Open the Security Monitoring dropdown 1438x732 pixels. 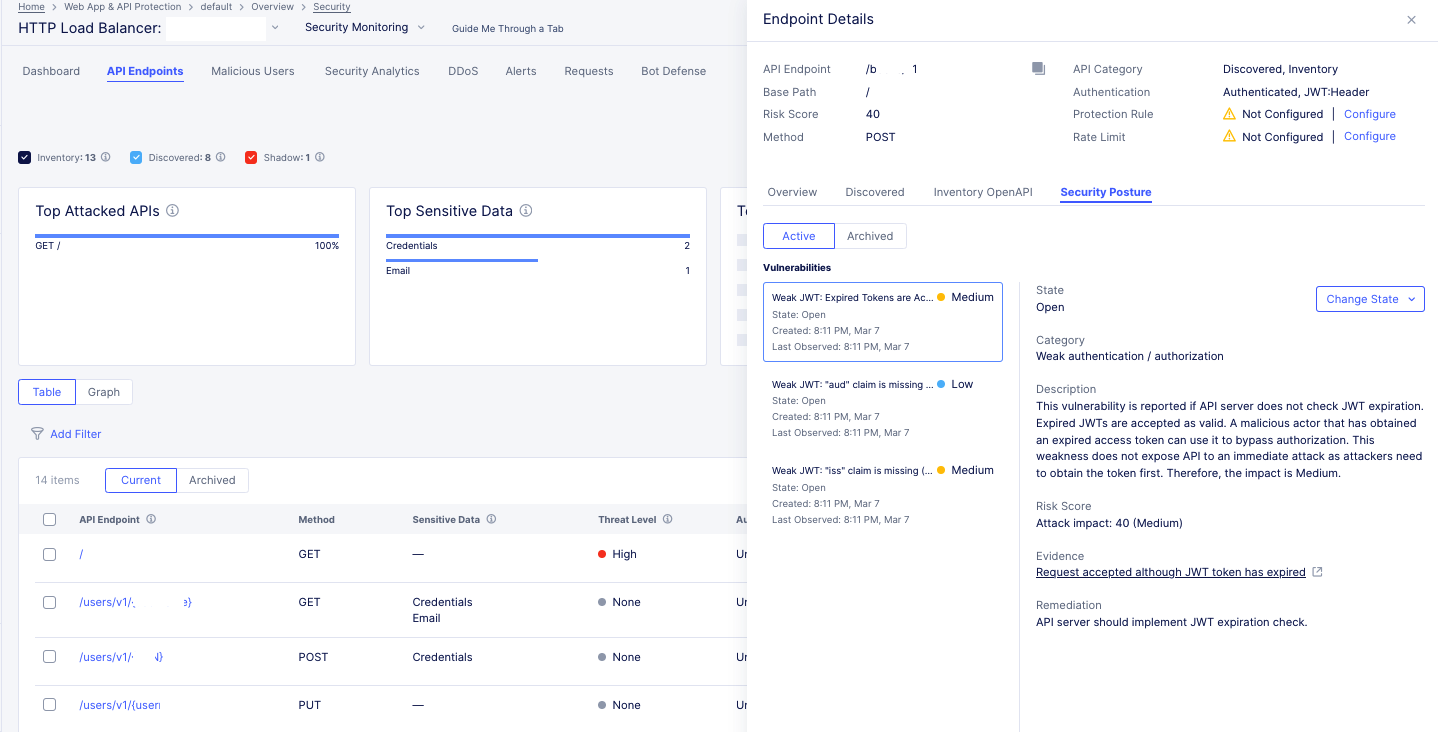click(x=420, y=27)
